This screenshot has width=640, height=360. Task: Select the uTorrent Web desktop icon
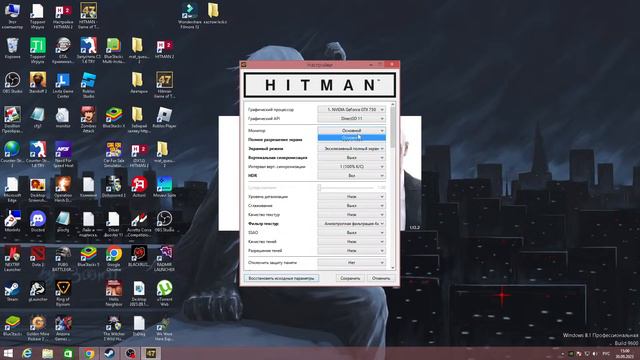[164, 293]
